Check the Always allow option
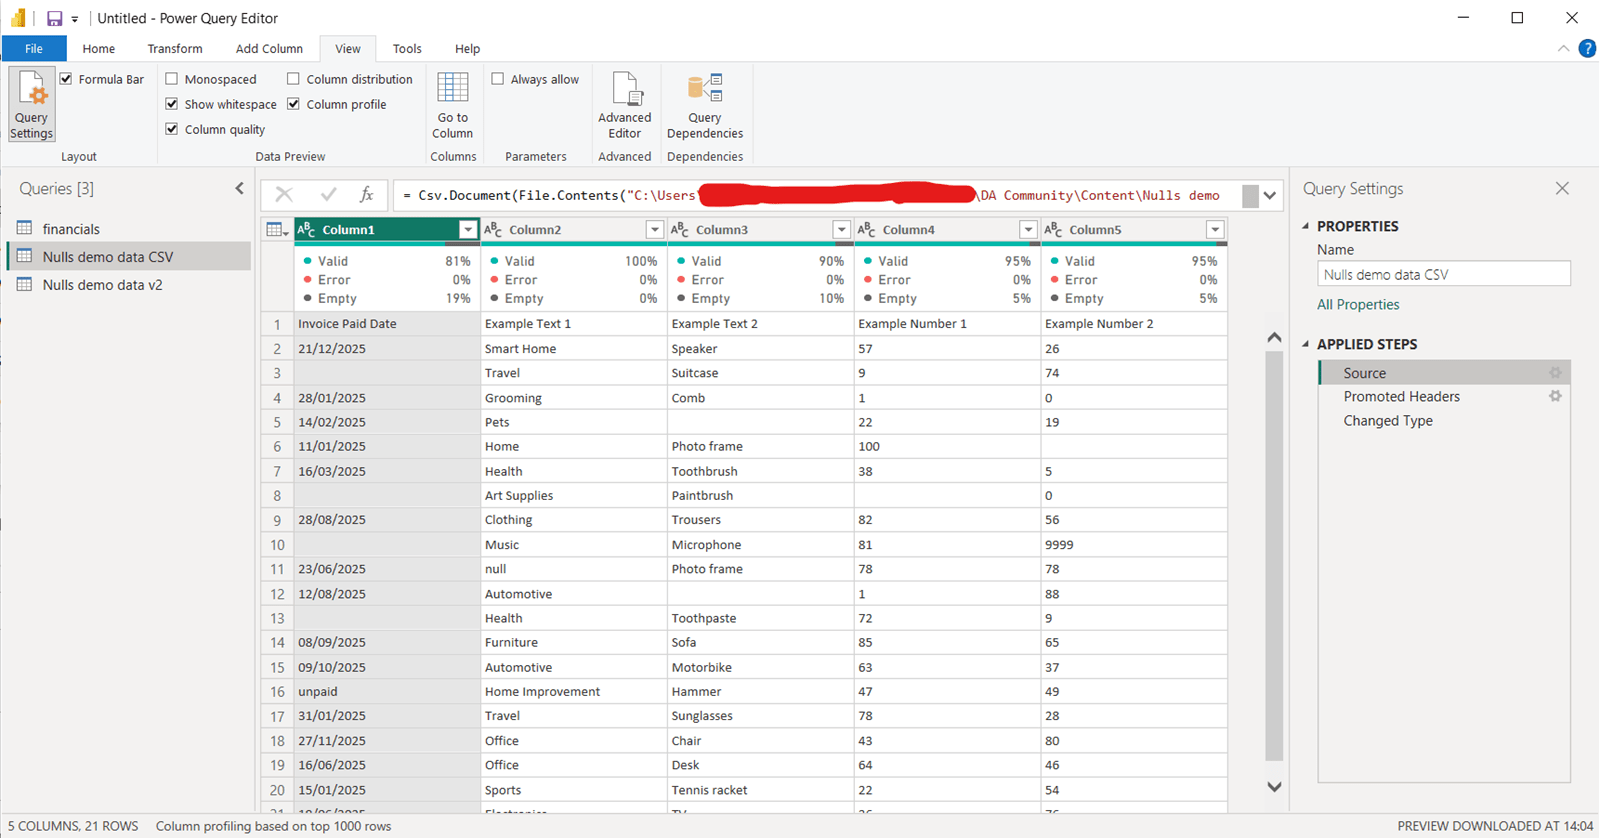Viewport: 1600px width, 838px height. click(497, 79)
